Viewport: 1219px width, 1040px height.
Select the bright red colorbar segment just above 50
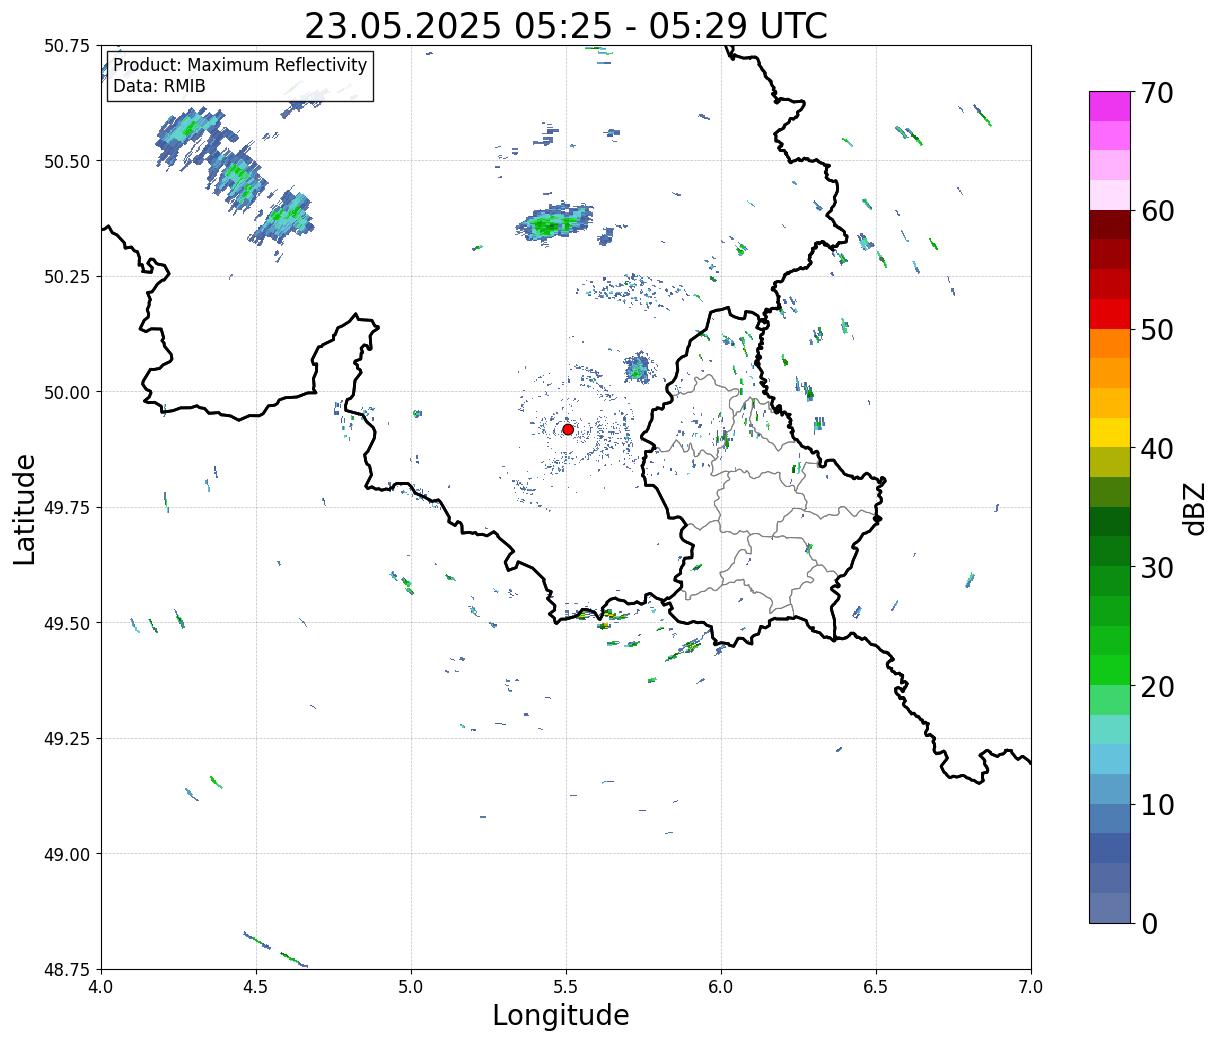tap(1110, 314)
